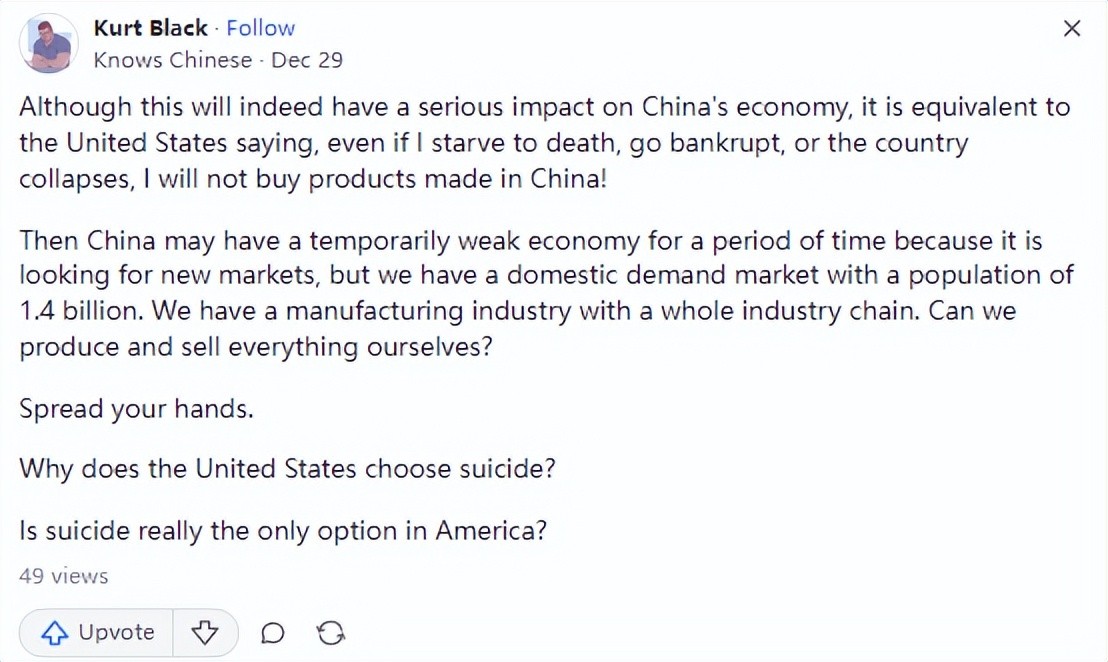
Task: Open the Dec 29 timestamp link
Action: [x=307, y=60]
